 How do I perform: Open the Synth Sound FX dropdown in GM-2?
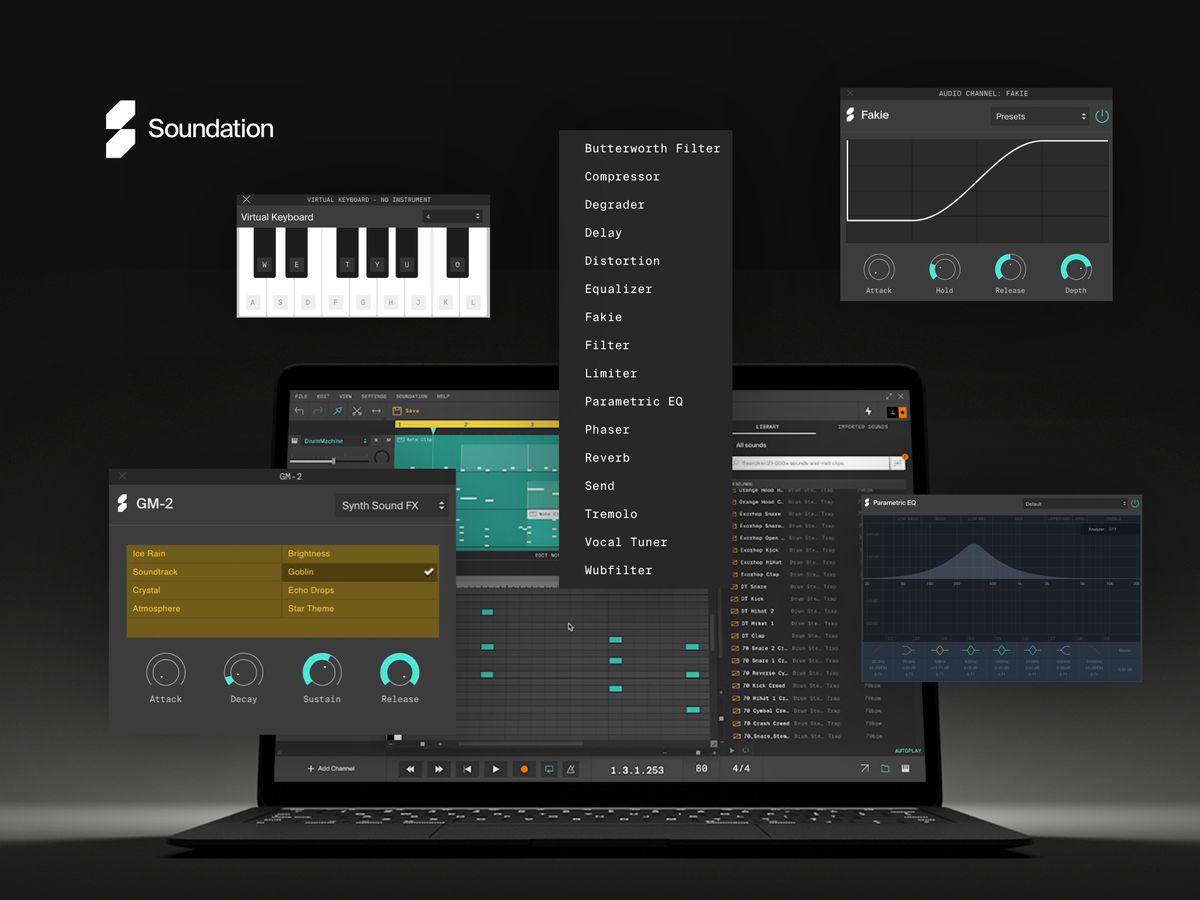pos(393,505)
